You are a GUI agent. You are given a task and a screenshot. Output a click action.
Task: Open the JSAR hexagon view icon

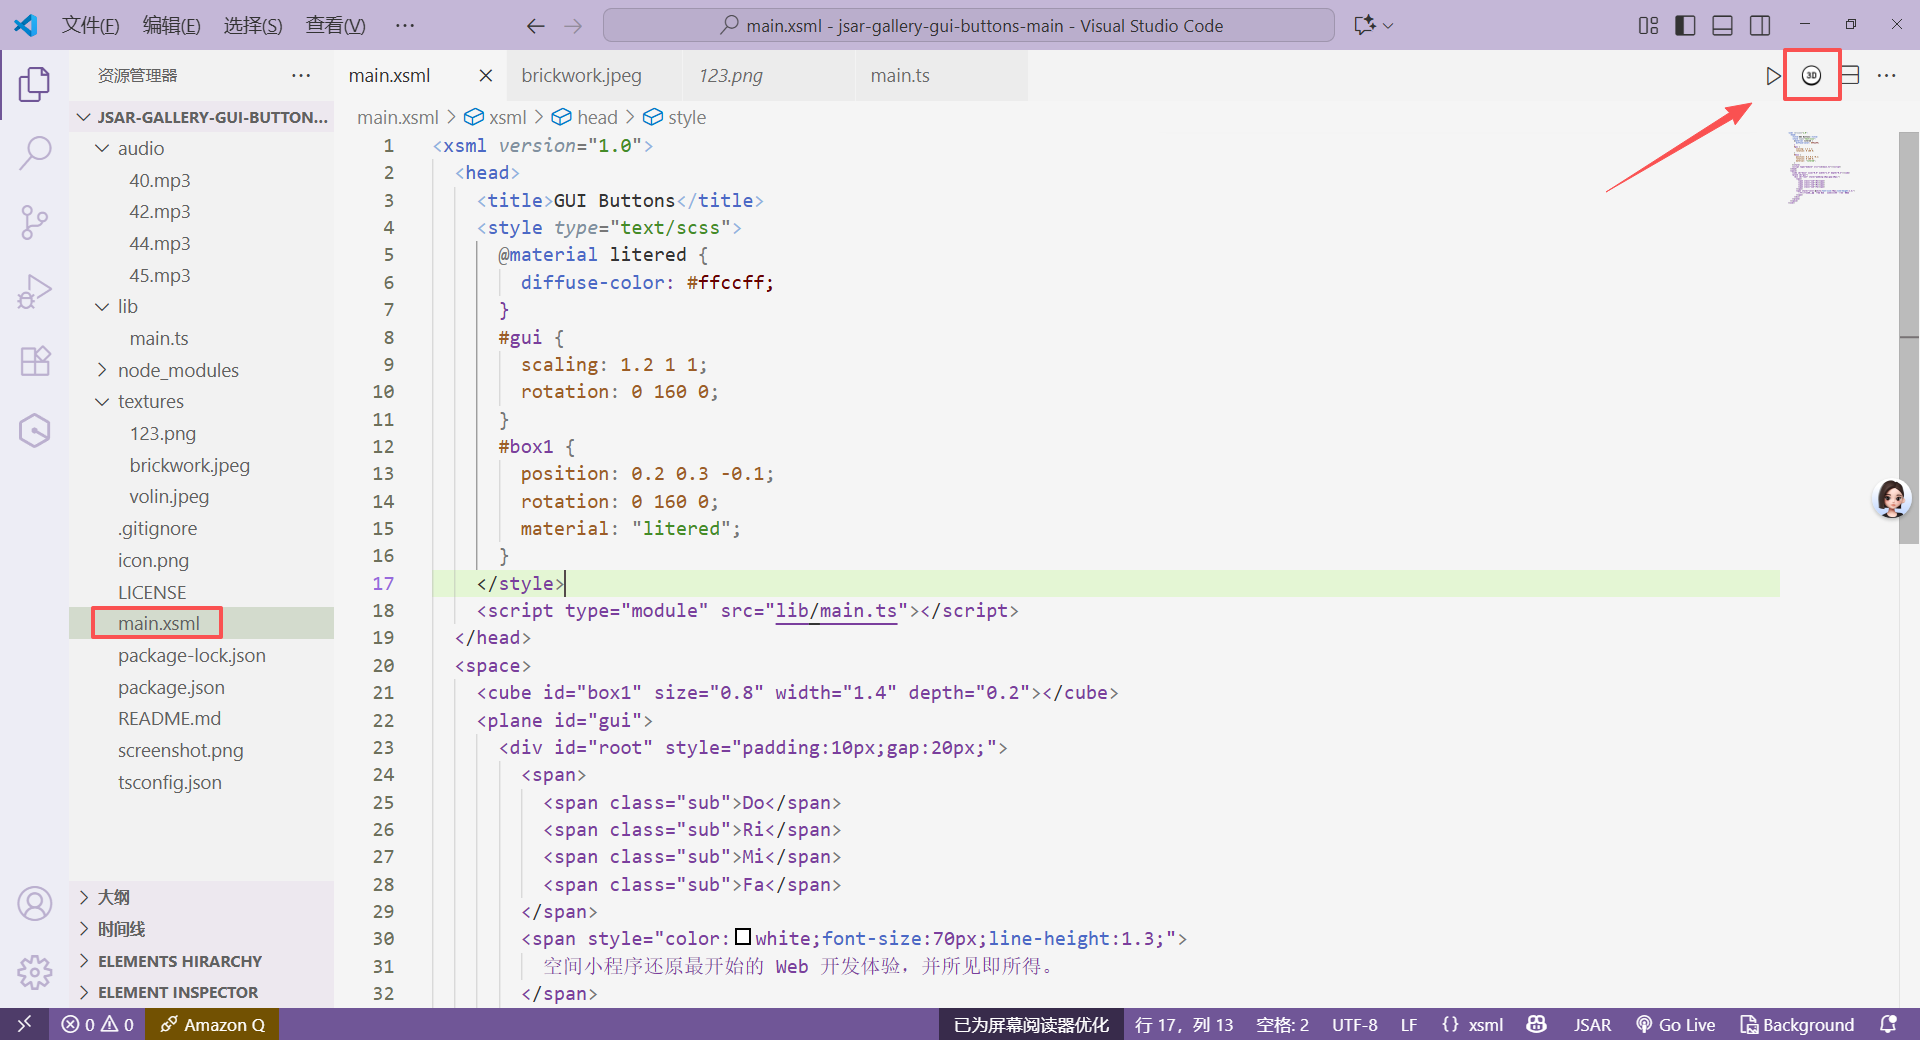(x=34, y=431)
